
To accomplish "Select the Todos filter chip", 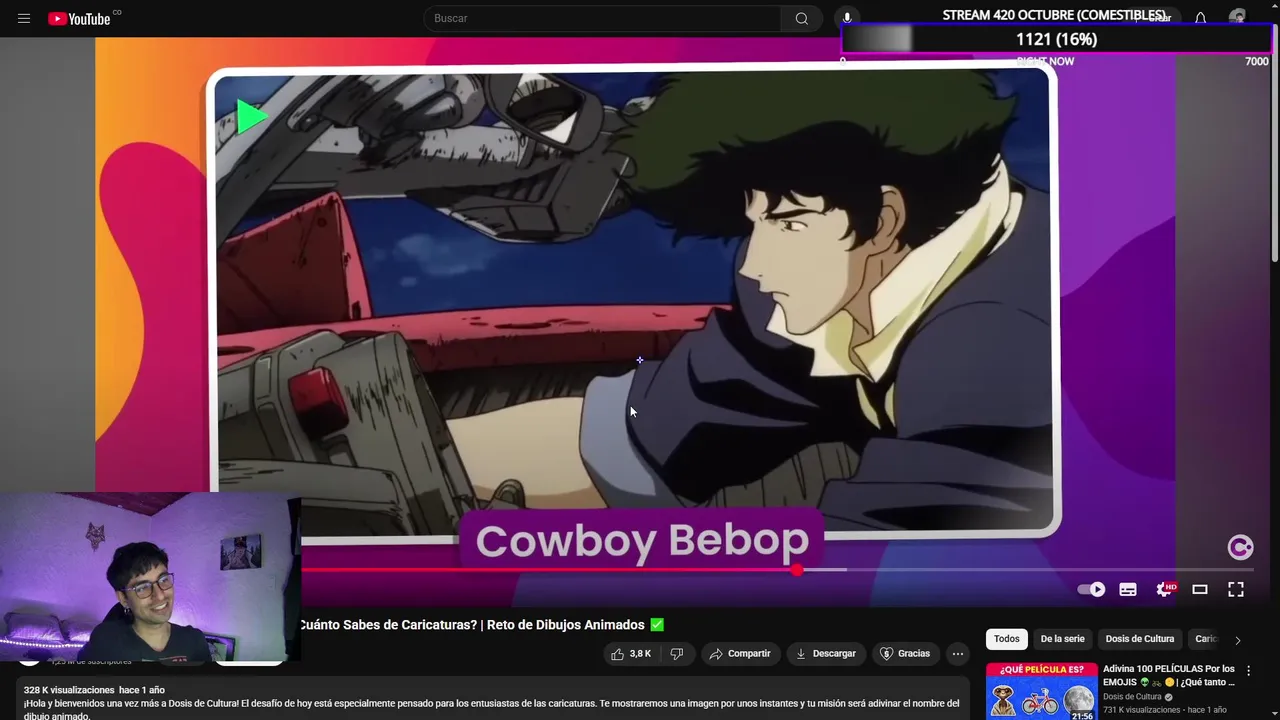I will click(1007, 639).
